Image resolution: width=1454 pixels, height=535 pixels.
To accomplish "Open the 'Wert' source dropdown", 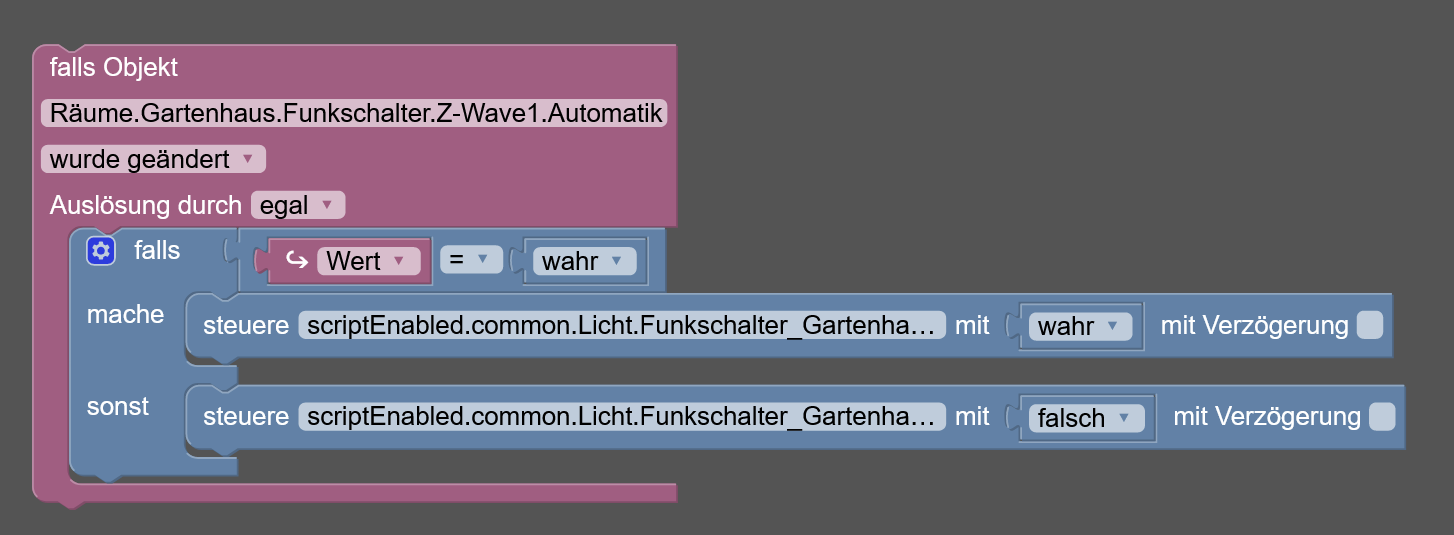I will point(367,261).
